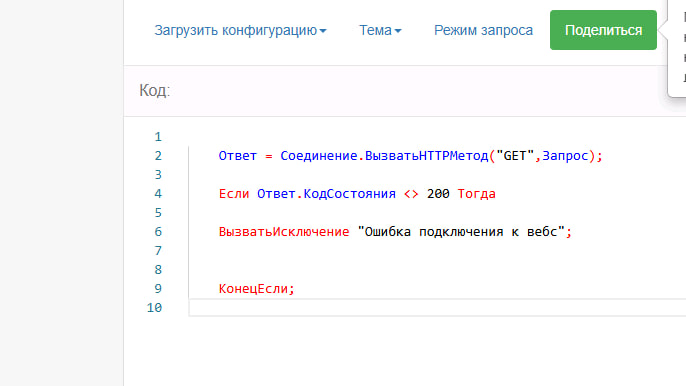The width and height of the screenshot is (686, 386).
Task: Click the "Ошибка подключения к вебс" string
Action: [461, 232]
